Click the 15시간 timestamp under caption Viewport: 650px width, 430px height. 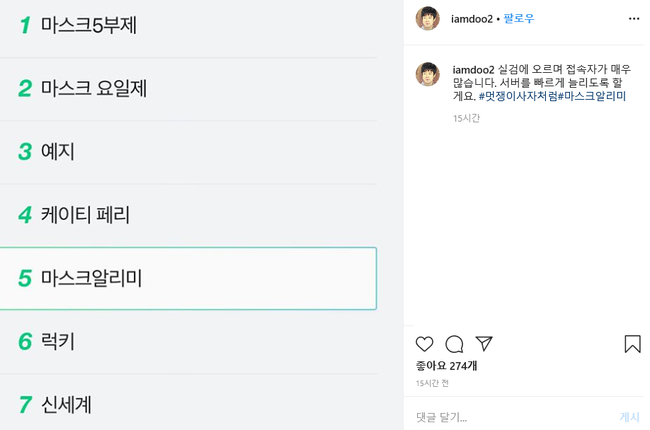coord(466,118)
